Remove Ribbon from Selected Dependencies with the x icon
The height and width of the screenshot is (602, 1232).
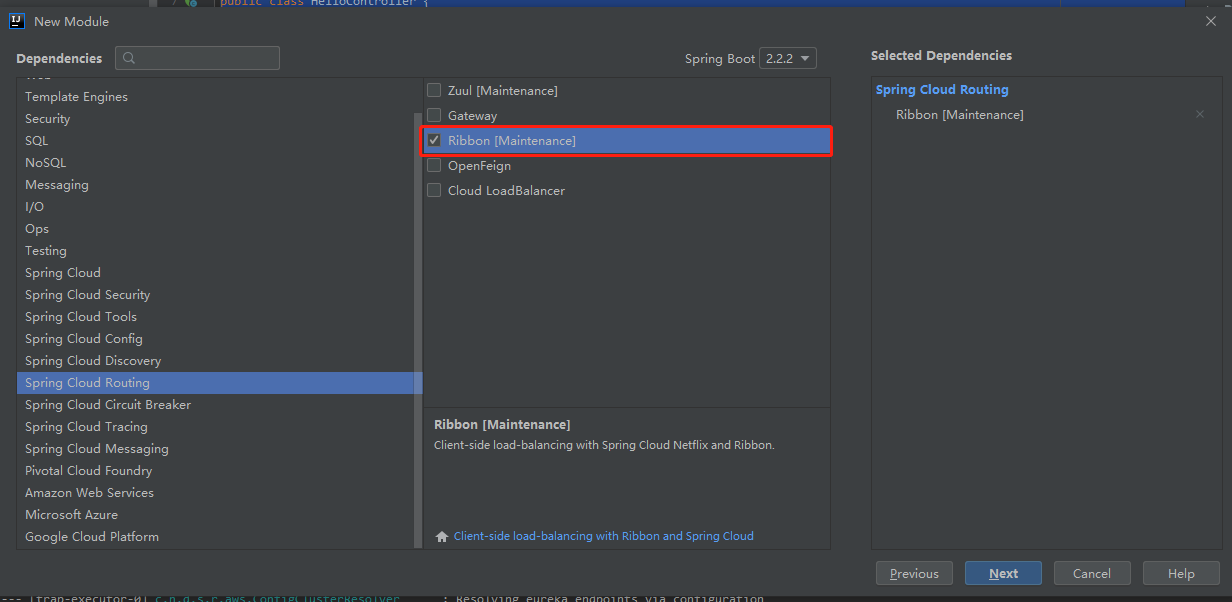click(1200, 115)
